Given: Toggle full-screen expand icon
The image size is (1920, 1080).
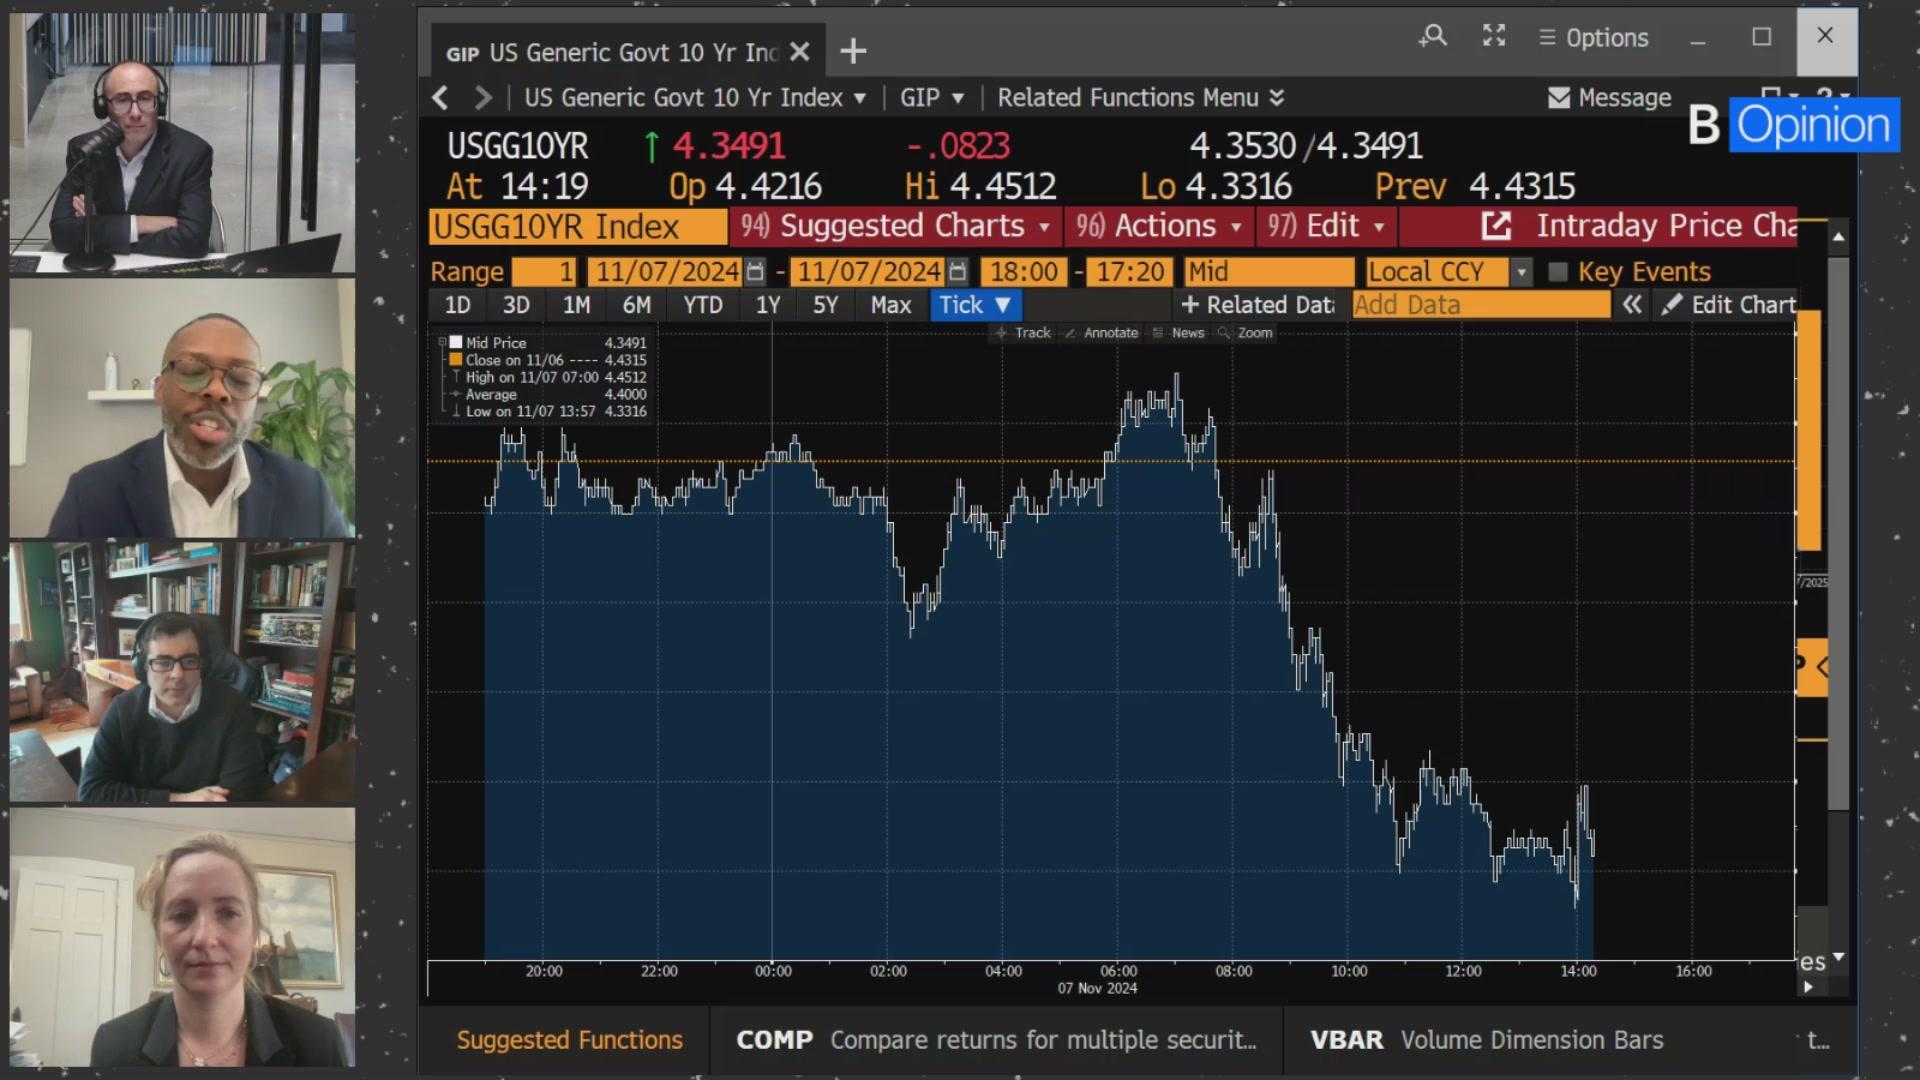Looking at the screenshot, I should click(1494, 36).
